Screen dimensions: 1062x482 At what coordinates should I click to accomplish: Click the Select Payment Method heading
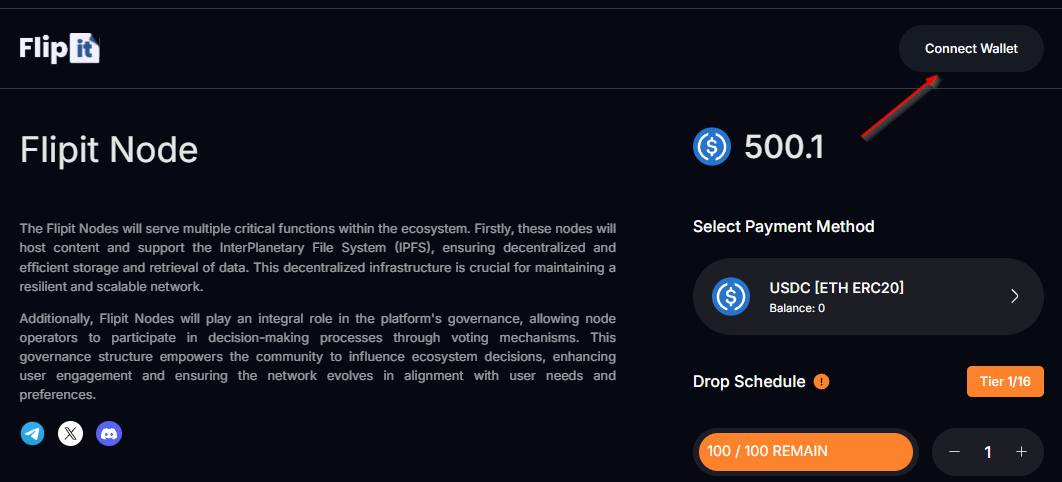click(784, 226)
